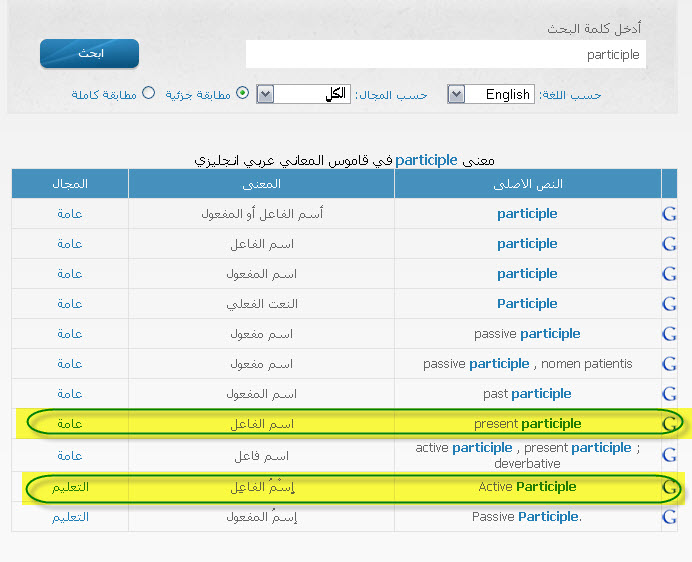Click Google icon for nomen patientis row

(x=669, y=364)
